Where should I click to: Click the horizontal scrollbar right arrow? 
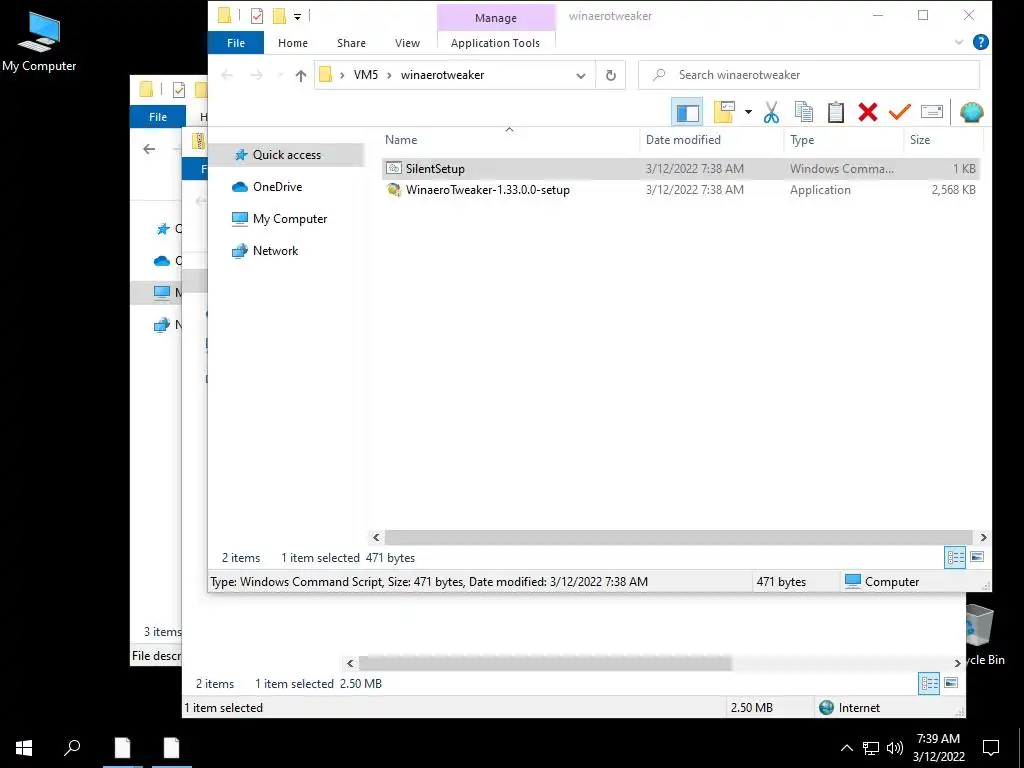[984, 537]
